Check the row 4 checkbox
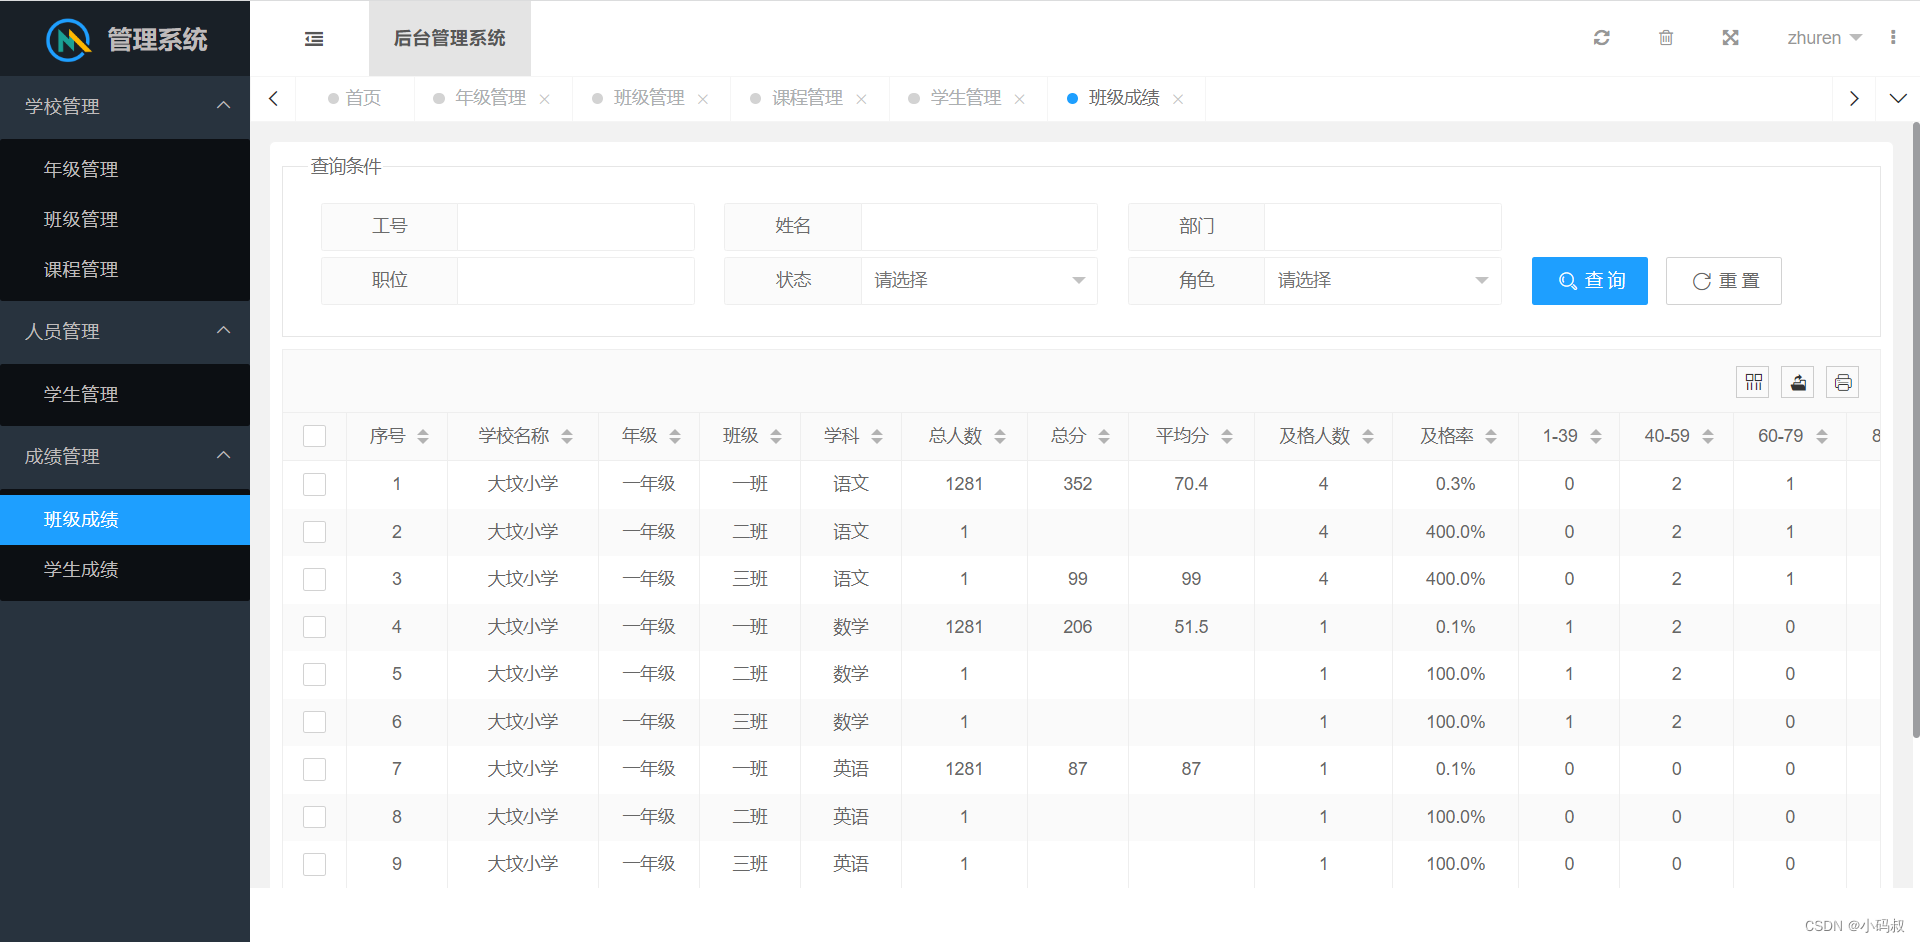The image size is (1920, 942). [x=314, y=627]
